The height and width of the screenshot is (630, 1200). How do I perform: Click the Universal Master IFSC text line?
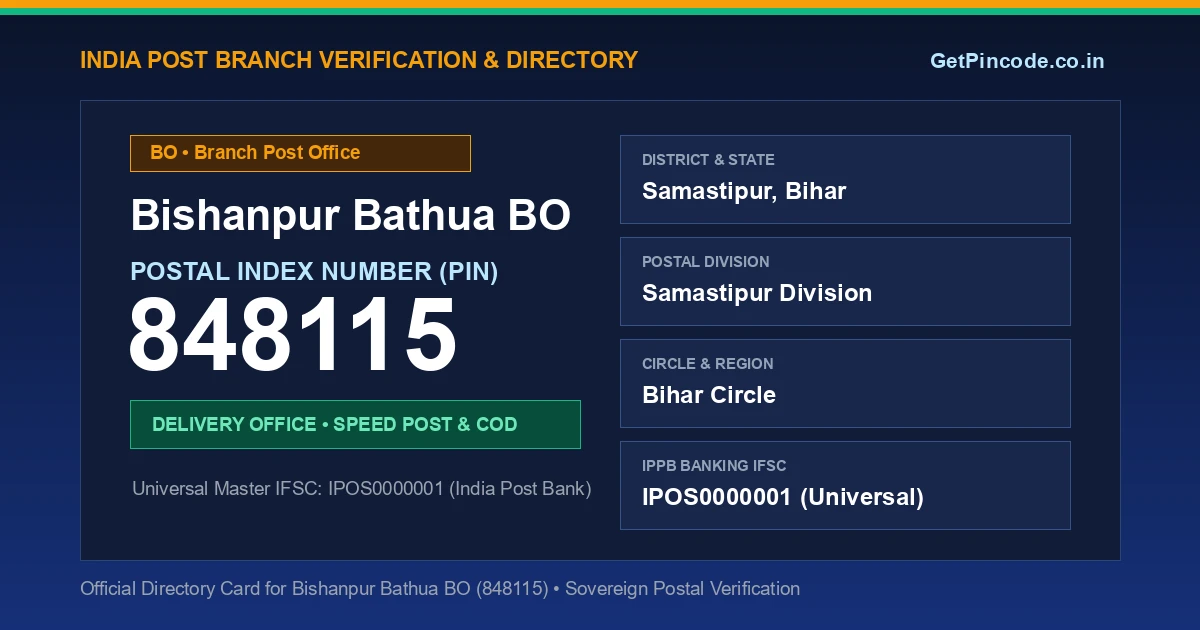(362, 489)
